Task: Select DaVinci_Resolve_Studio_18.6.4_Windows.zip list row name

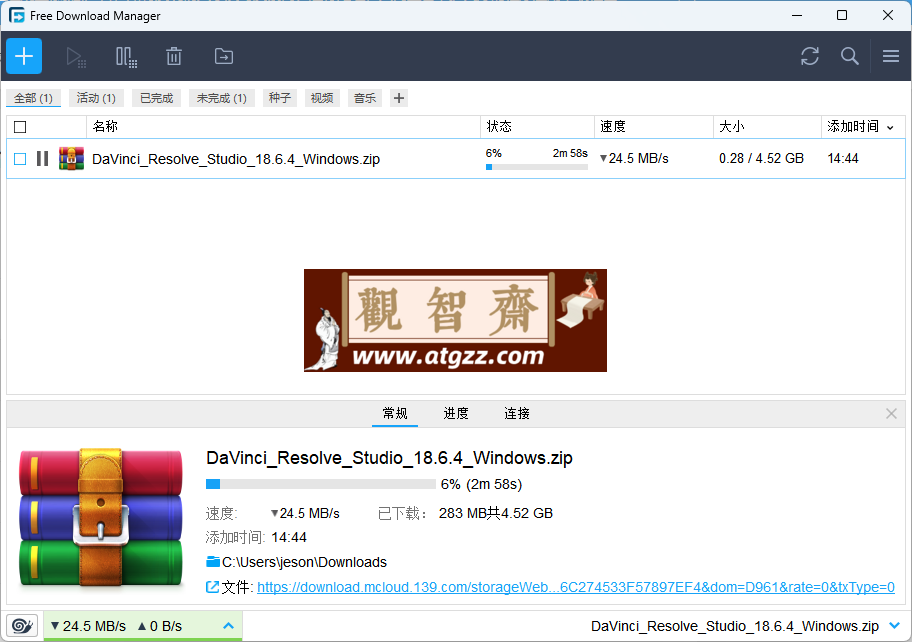Action: point(236,159)
